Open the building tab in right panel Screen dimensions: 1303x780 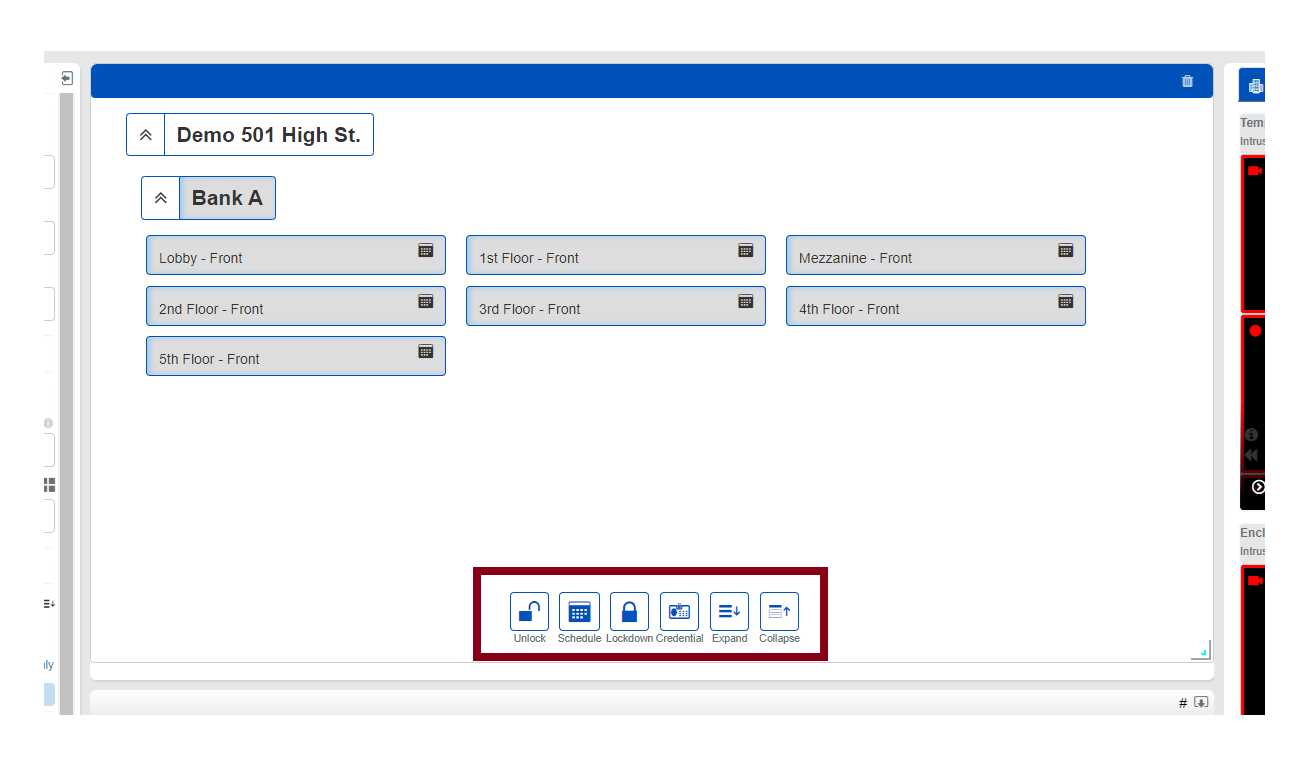click(x=1254, y=85)
